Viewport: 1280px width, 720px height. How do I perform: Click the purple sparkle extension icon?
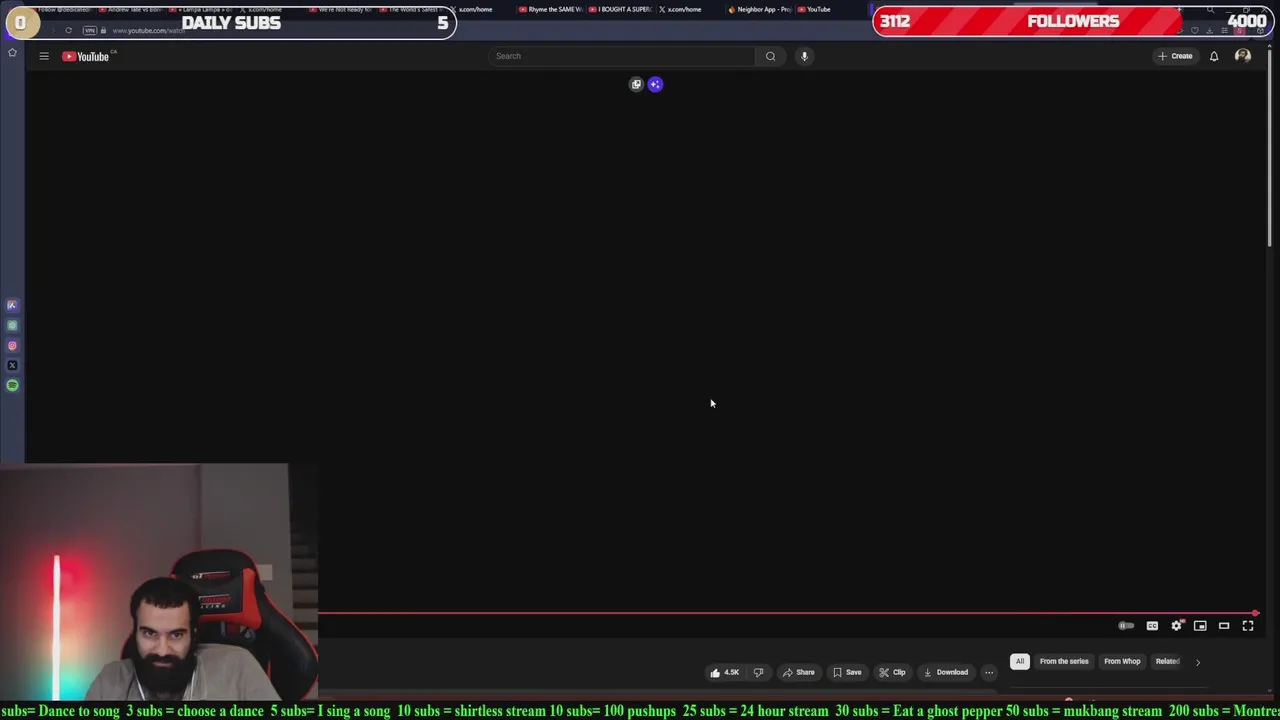(655, 84)
